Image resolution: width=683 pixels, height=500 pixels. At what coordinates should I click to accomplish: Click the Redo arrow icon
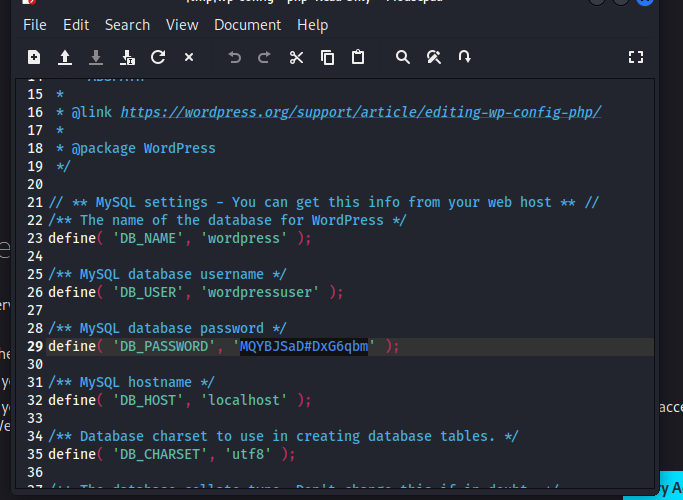pos(264,57)
